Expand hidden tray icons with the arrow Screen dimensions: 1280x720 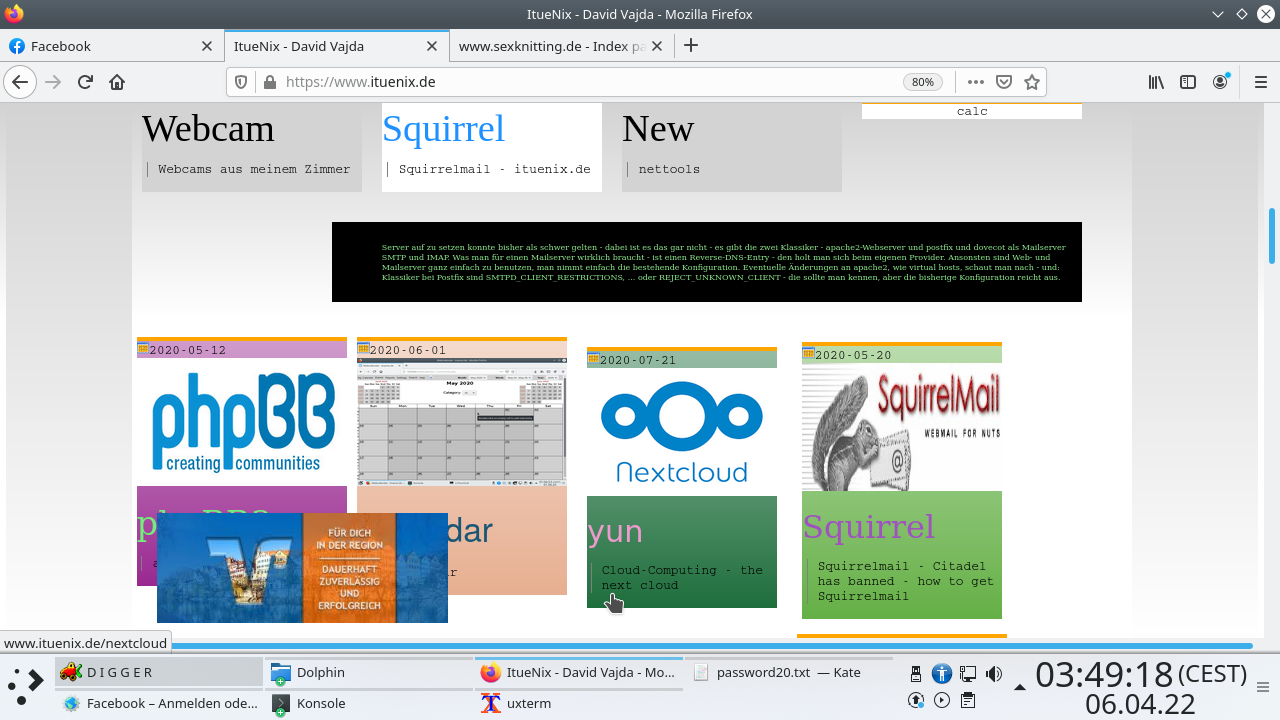[1020, 685]
